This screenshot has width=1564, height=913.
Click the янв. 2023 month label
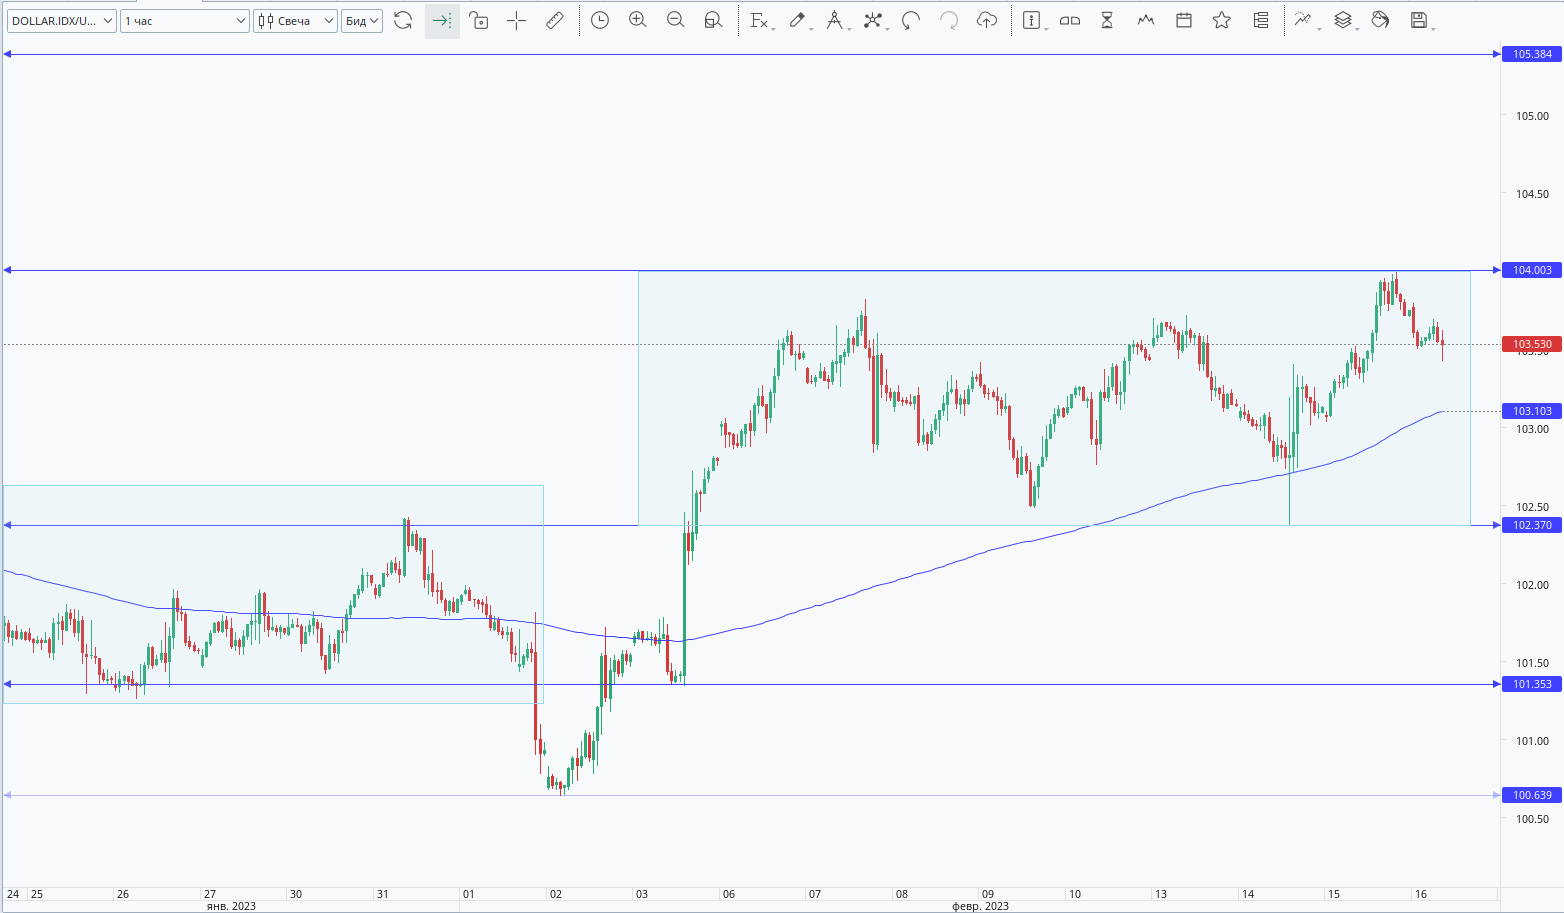tap(231, 906)
